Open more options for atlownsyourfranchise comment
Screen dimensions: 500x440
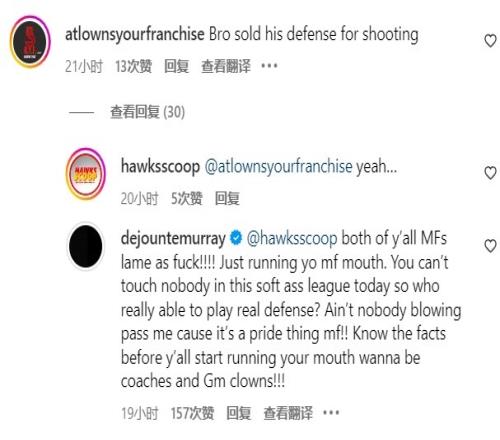[269, 66]
